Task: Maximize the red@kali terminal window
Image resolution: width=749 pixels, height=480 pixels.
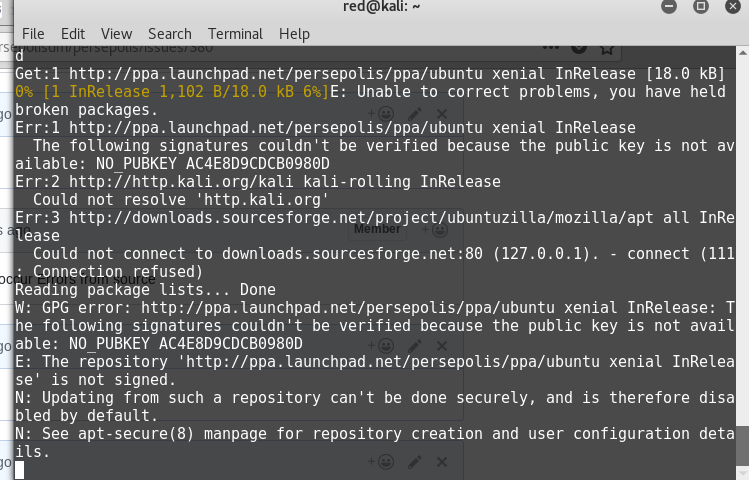Action: (701, 6)
